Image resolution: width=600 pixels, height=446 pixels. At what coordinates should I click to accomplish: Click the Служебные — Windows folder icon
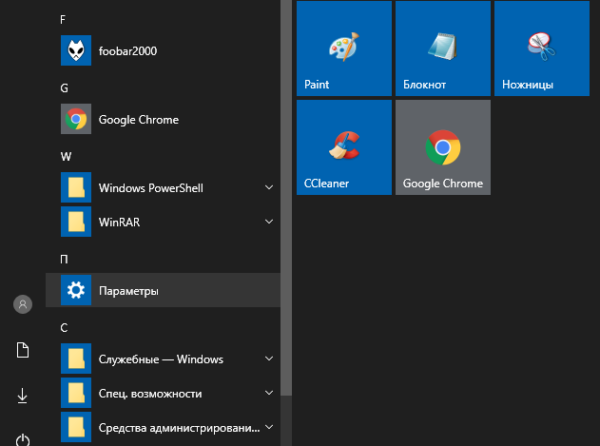coord(76,359)
